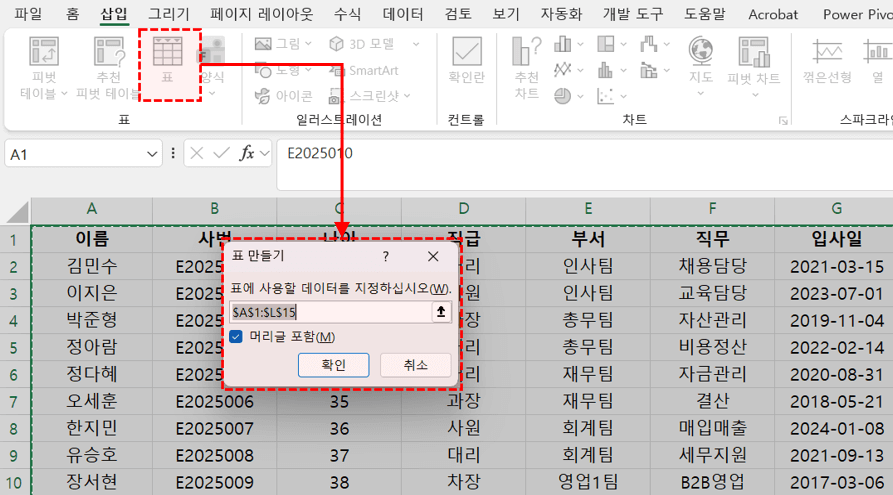Switch to the 개발 도구 tab
The image size is (893, 495).
point(633,14)
